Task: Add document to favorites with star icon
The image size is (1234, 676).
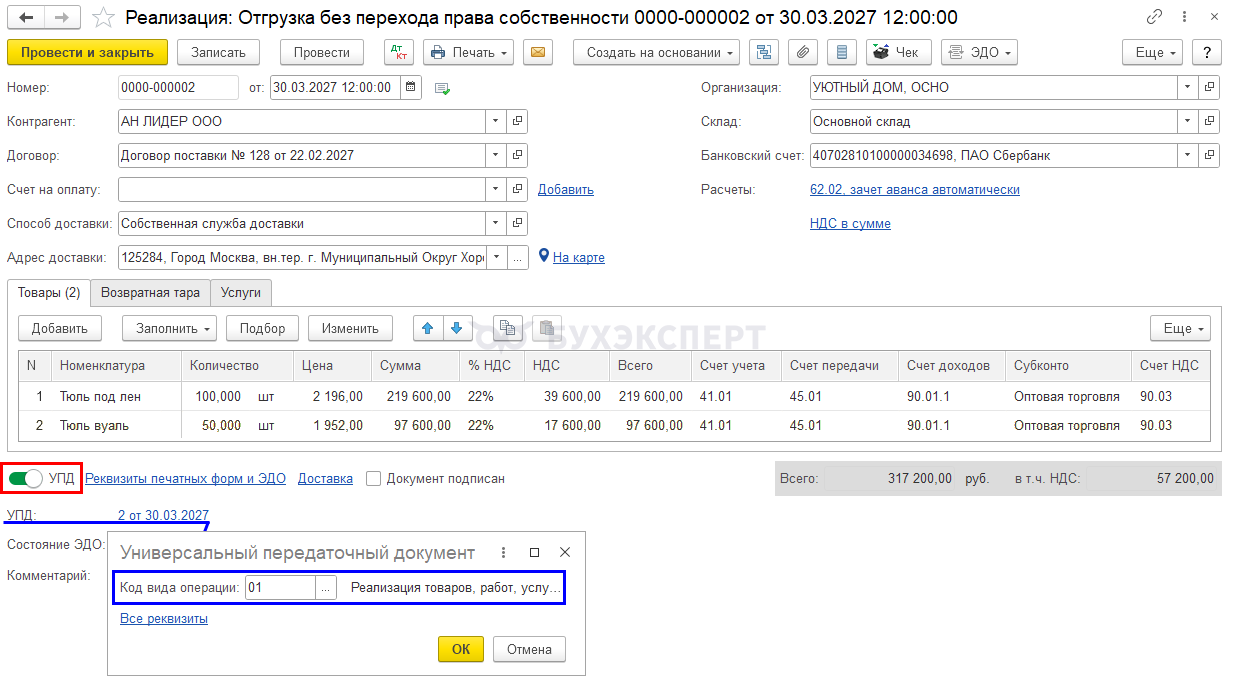Action: click(x=102, y=18)
